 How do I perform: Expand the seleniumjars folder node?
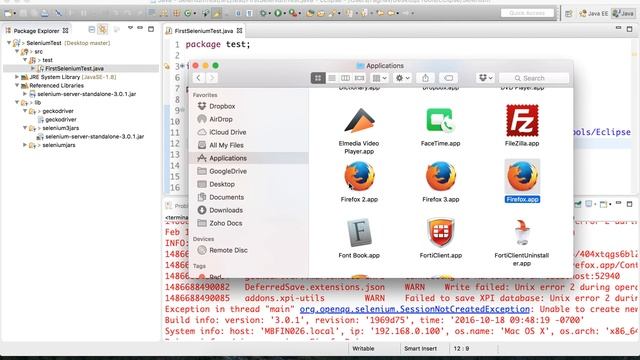[x=25, y=145]
